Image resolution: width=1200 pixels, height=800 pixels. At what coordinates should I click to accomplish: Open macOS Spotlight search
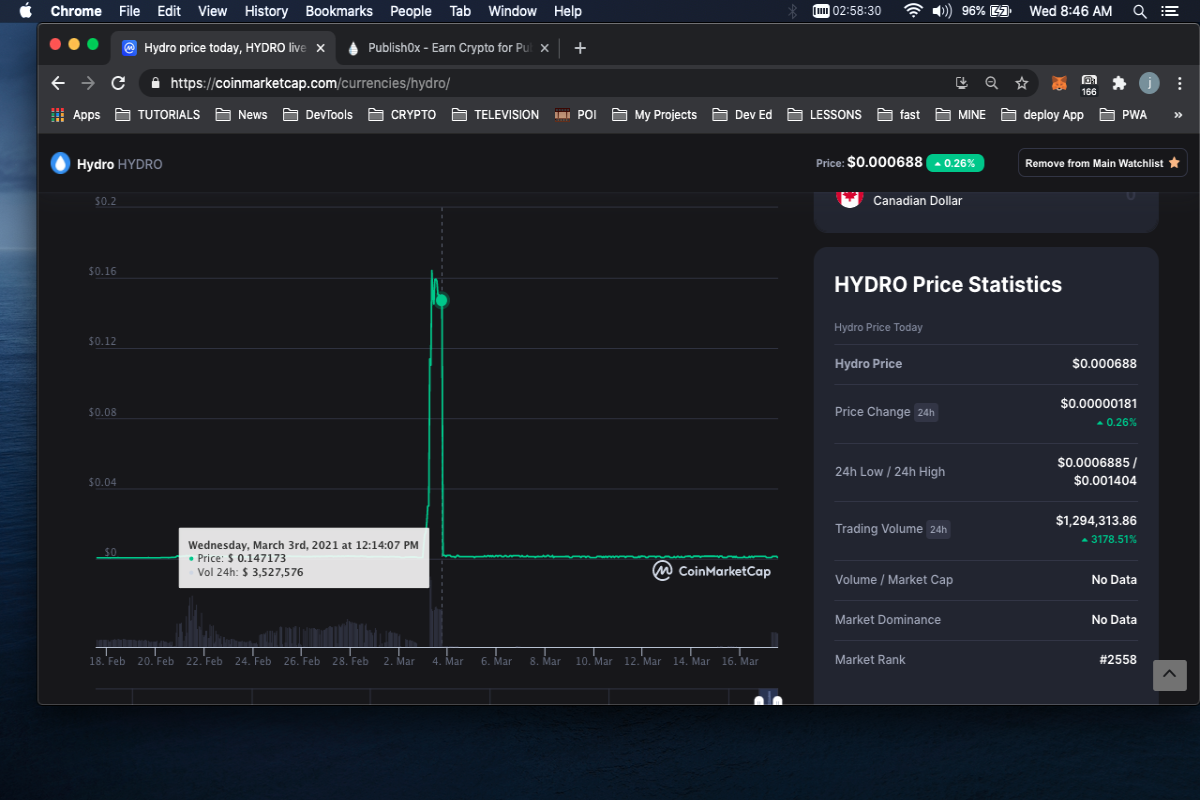tap(1140, 11)
